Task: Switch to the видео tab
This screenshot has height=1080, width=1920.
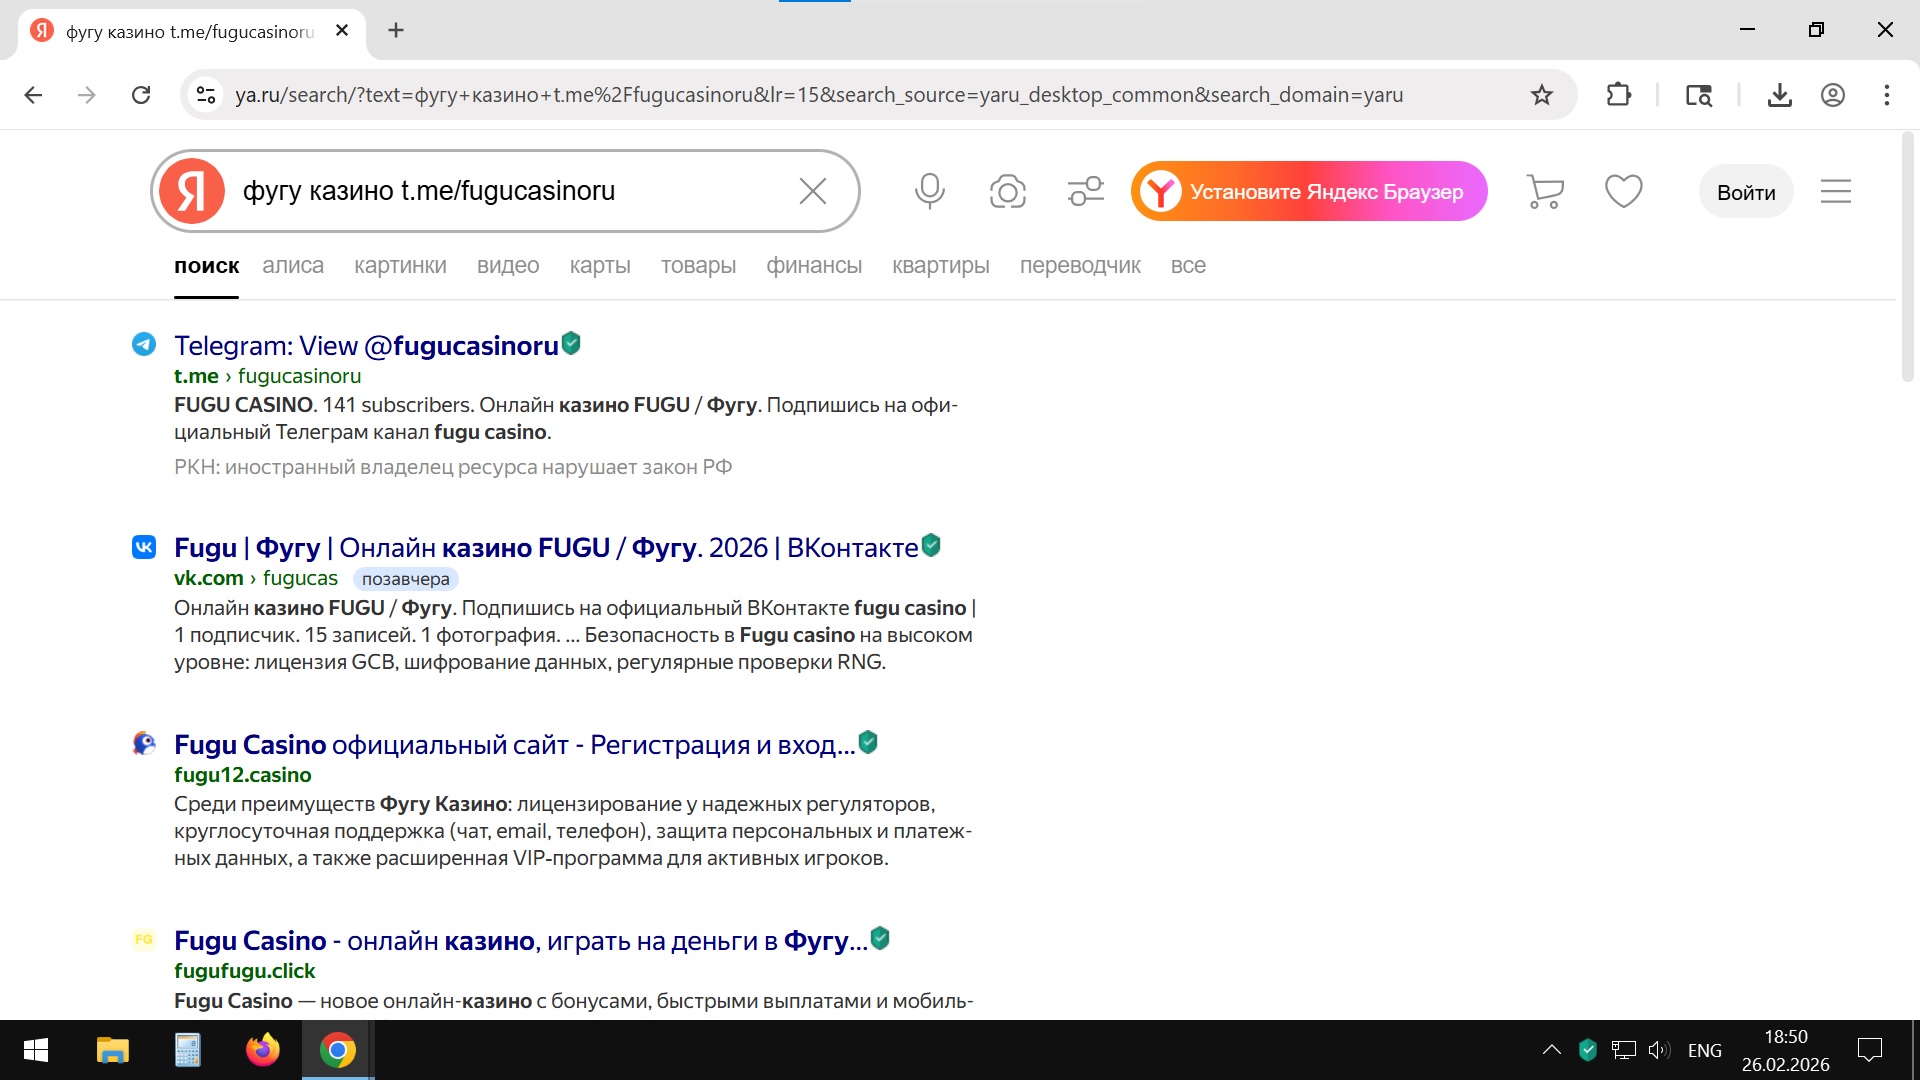Action: (508, 266)
